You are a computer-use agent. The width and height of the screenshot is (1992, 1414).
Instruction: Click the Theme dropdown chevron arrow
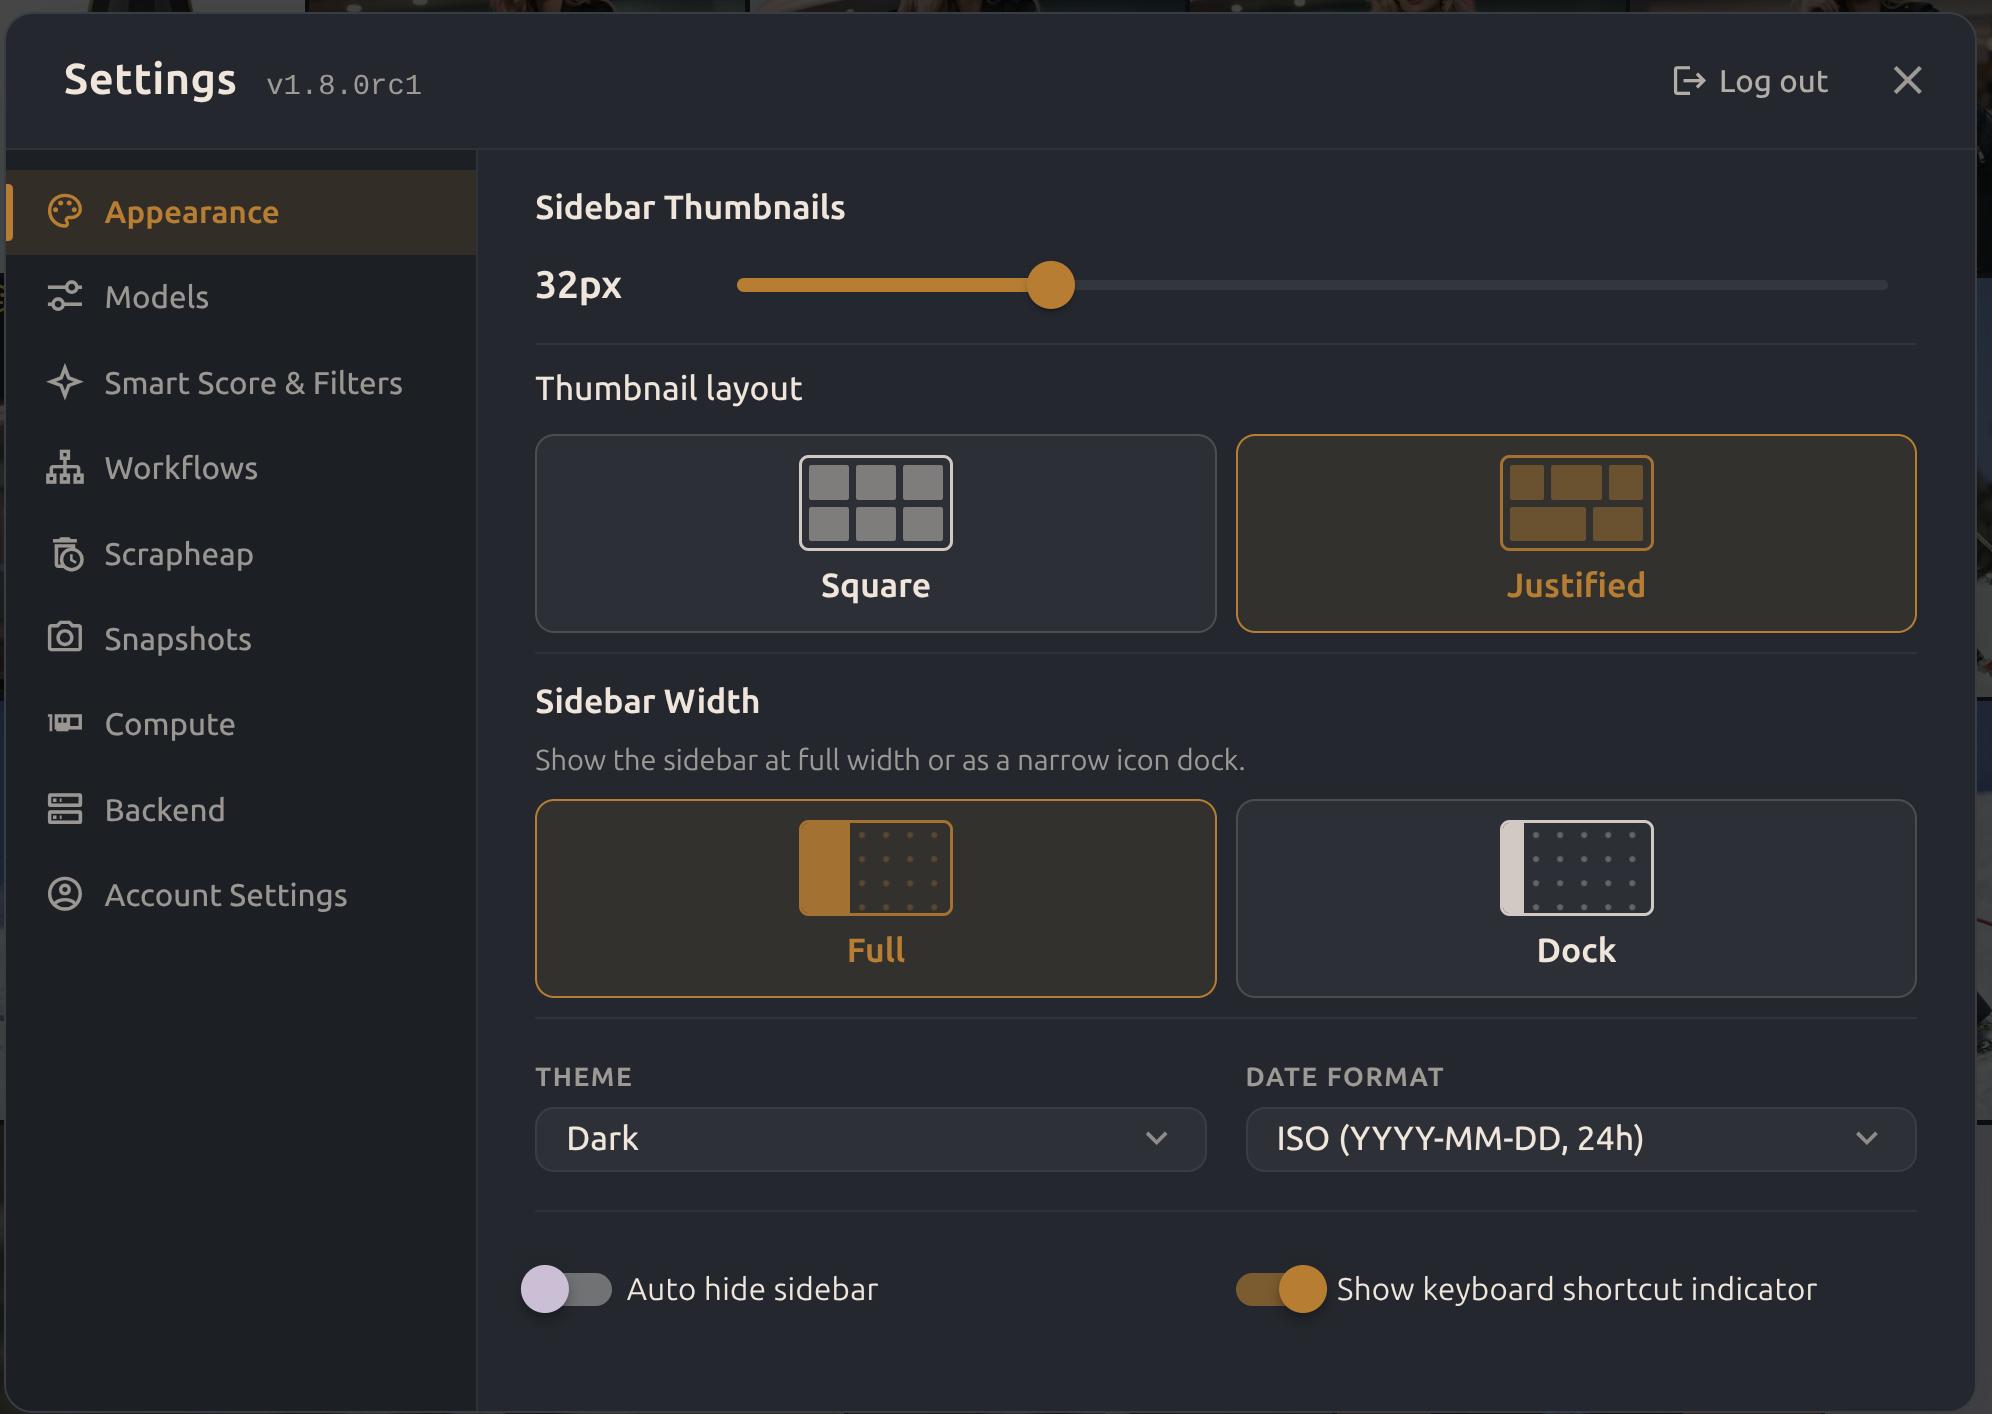pos(1157,1139)
